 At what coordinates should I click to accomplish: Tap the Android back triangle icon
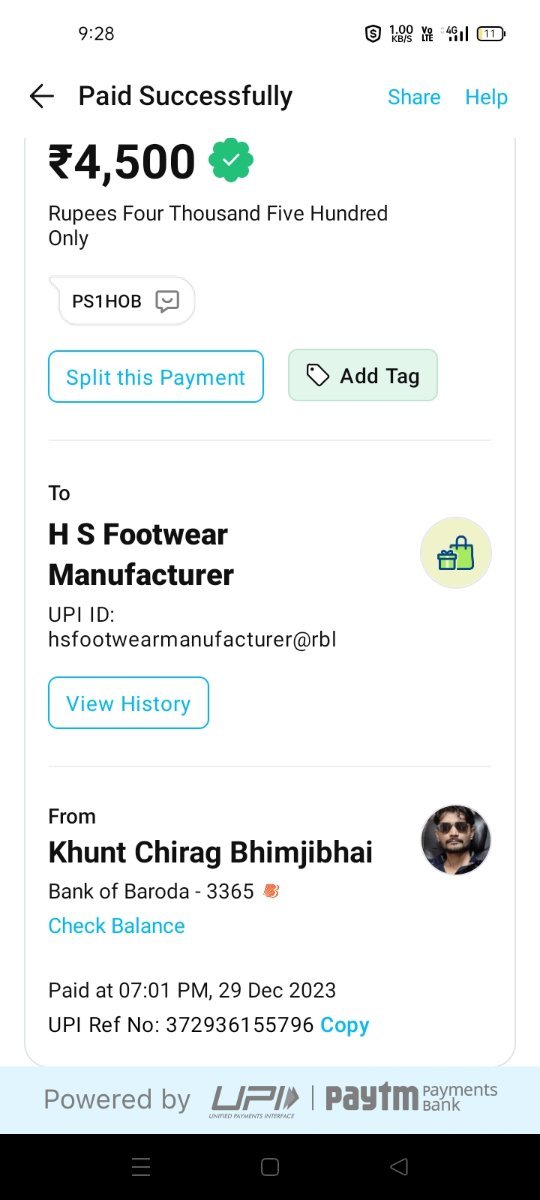click(399, 1167)
